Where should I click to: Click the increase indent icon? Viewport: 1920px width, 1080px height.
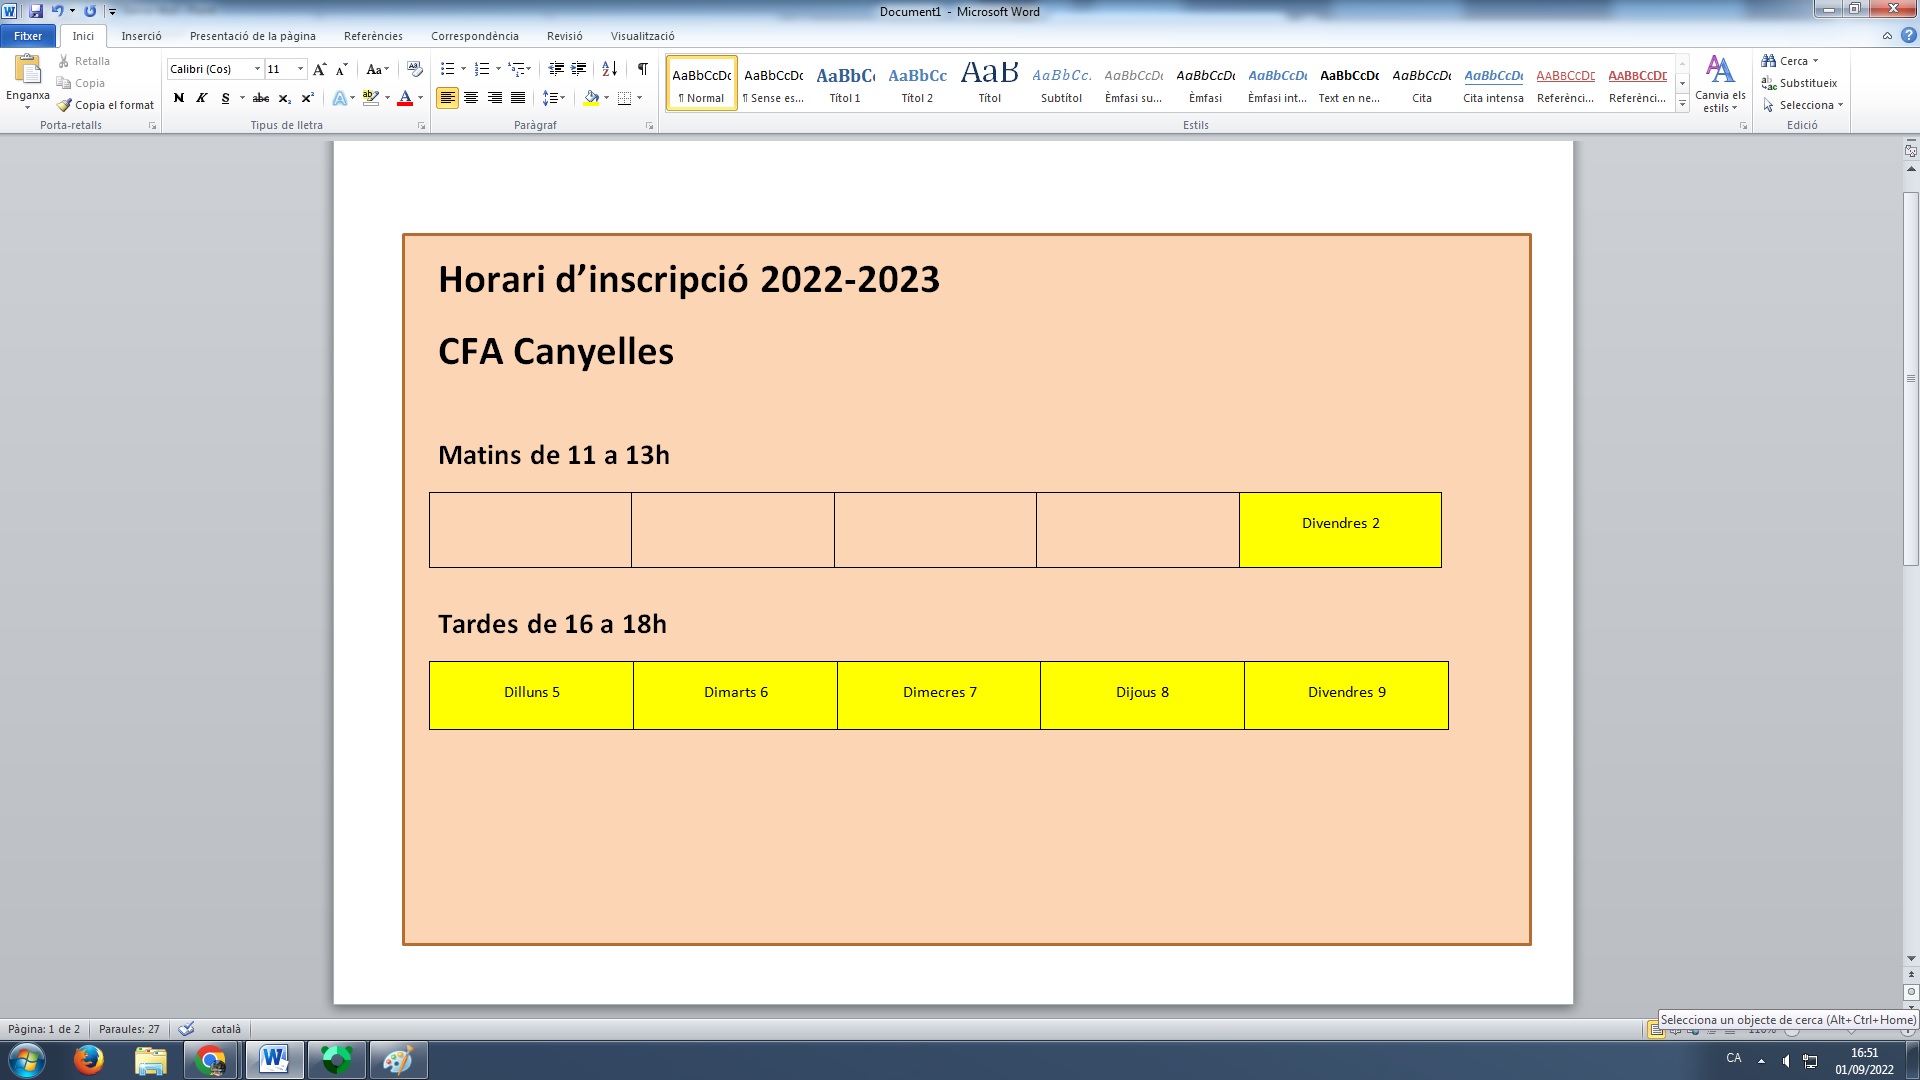click(578, 69)
